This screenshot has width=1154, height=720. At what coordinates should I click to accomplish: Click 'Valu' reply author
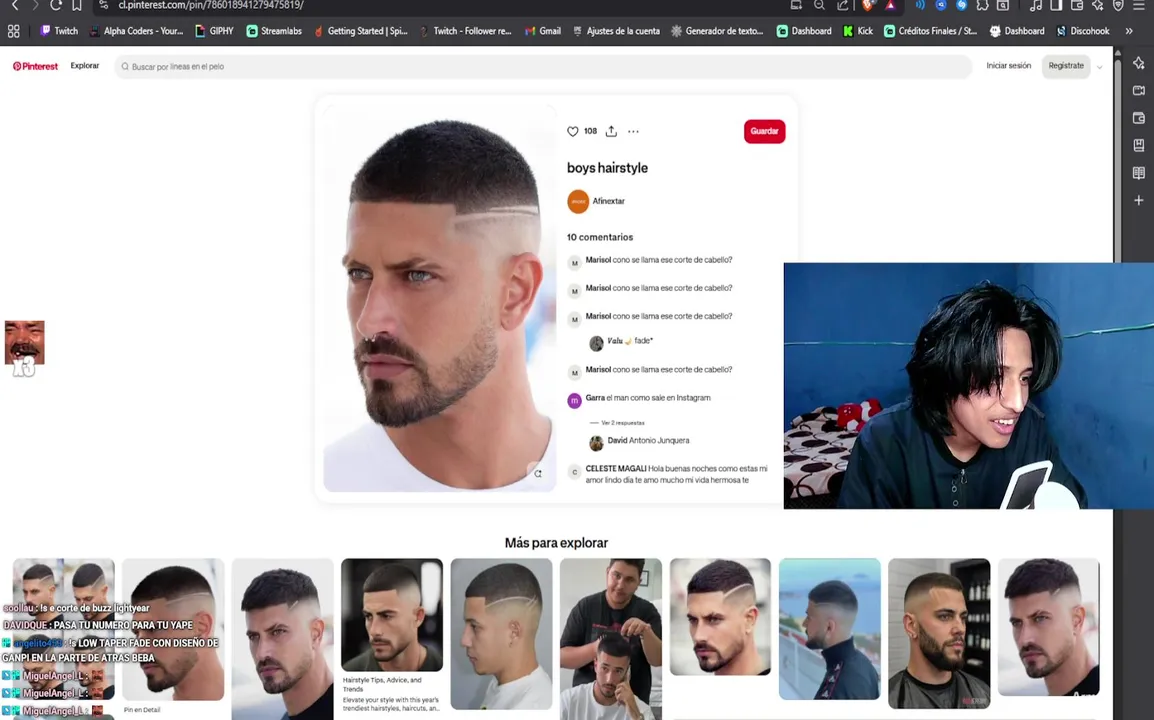click(x=615, y=341)
